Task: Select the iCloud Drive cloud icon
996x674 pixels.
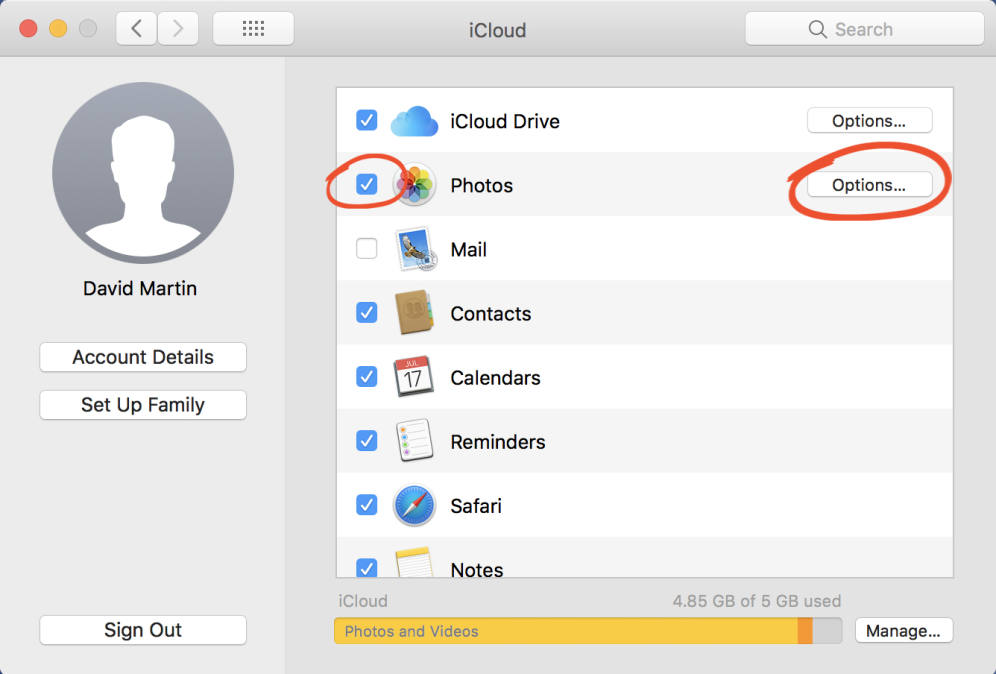Action: [415, 120]
